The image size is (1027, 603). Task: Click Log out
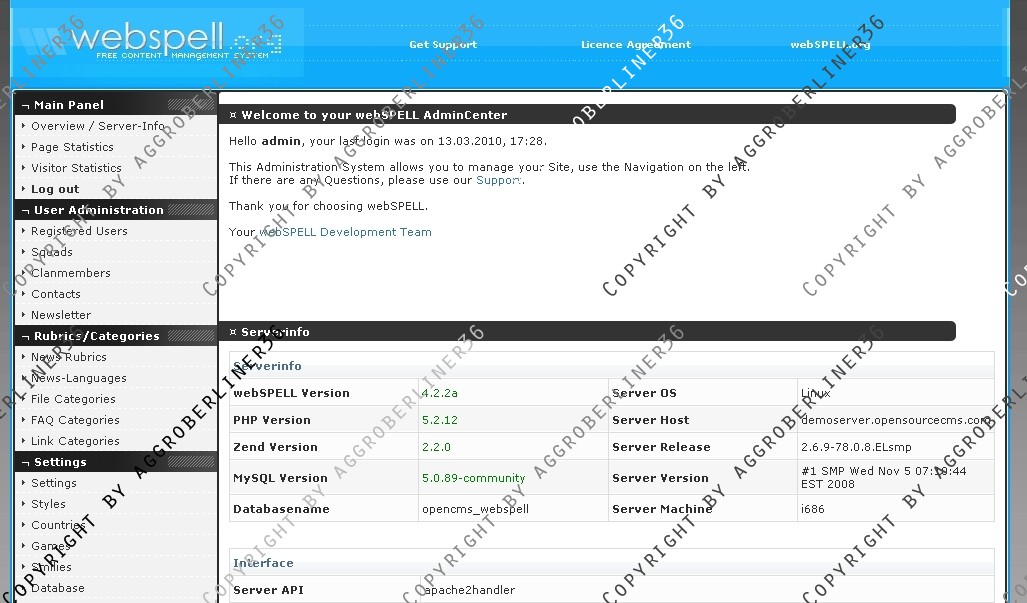[55, 189]
